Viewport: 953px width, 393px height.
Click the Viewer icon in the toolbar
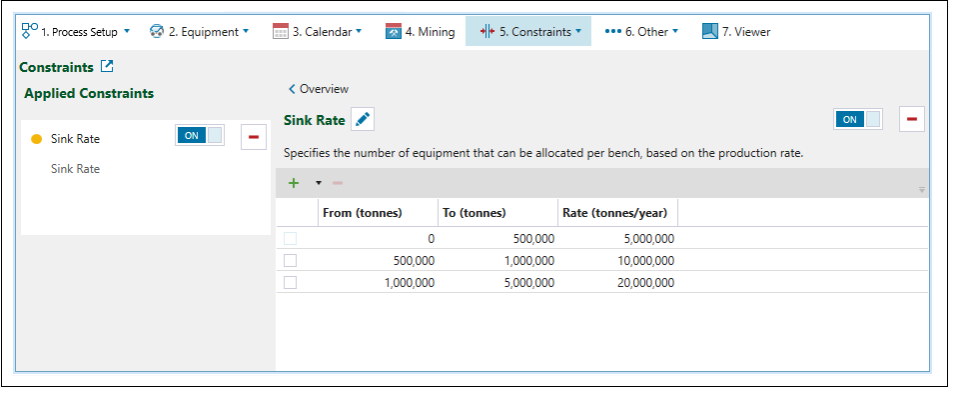(710, 31)
